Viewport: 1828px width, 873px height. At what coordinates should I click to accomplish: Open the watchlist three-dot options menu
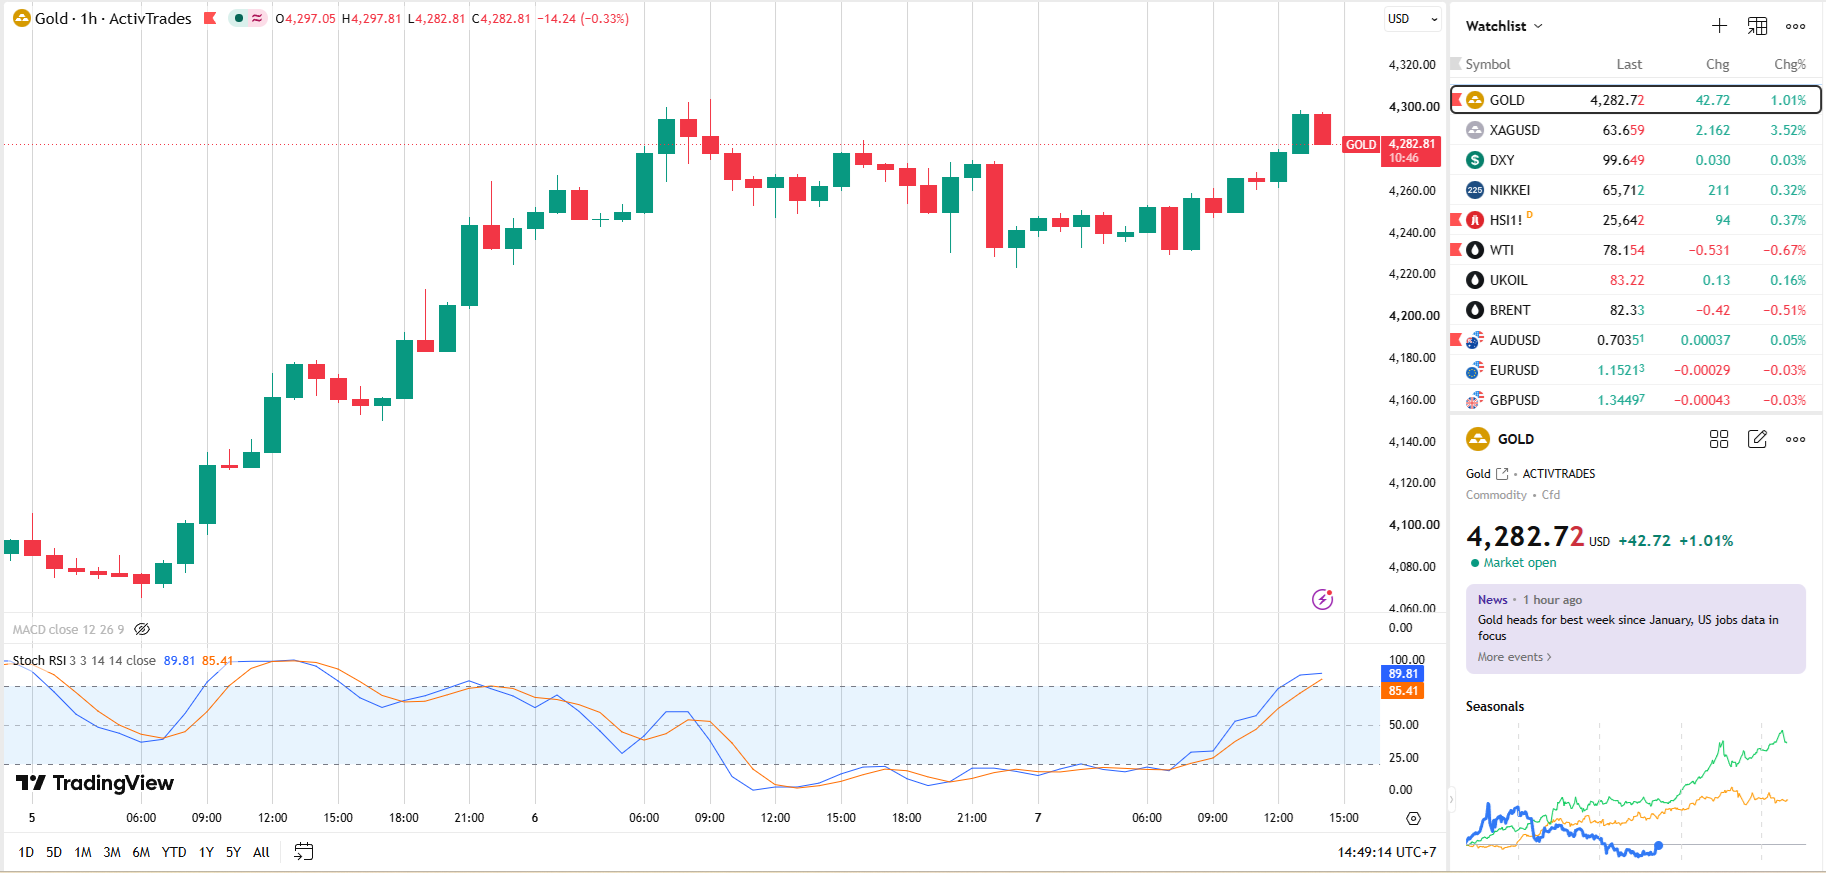1796,26
